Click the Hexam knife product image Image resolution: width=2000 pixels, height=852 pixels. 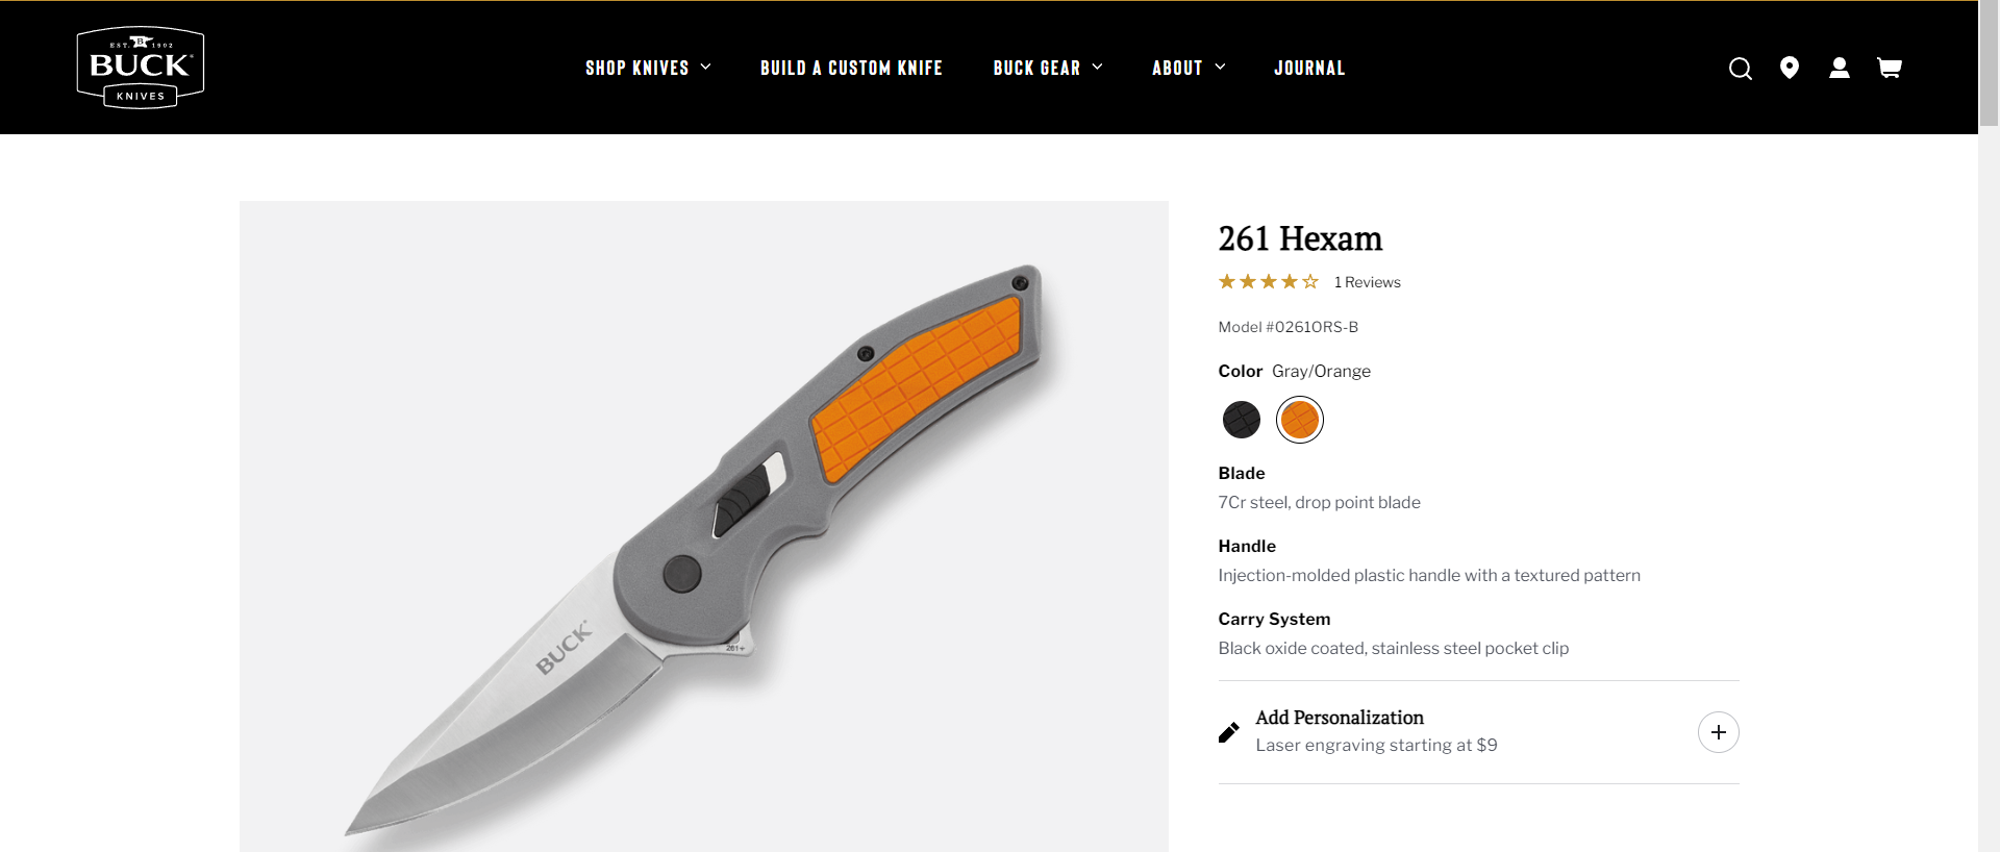(x=704, y=526)
